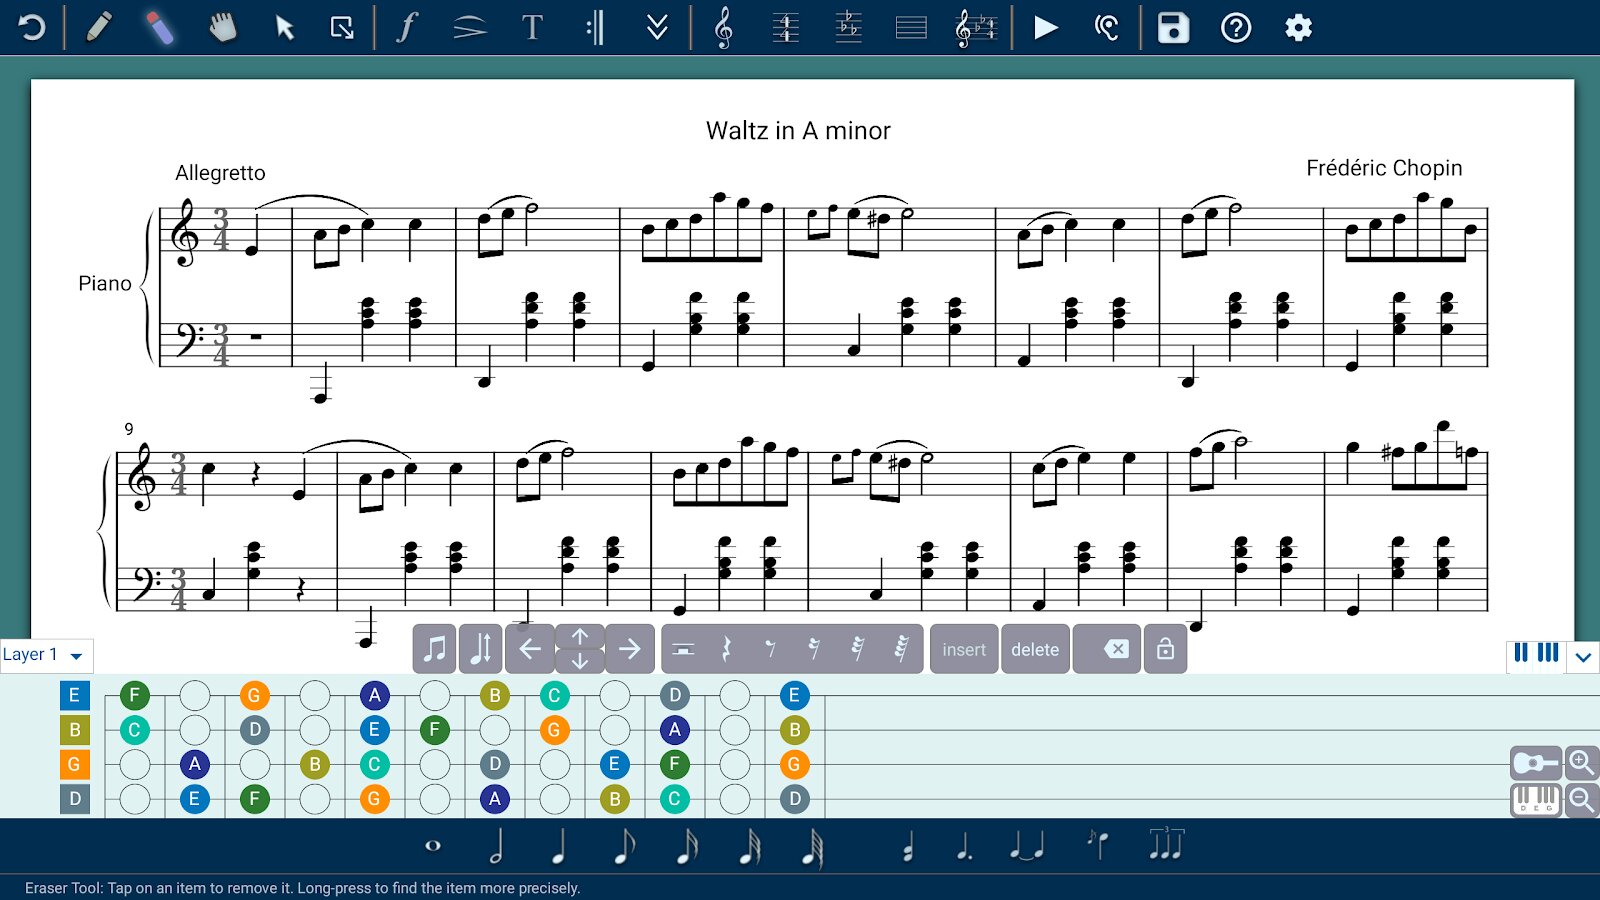This screenshot has height=900, width=1600.
Task: Zoom out the fretboard
Action: [x=1582, y=800]
